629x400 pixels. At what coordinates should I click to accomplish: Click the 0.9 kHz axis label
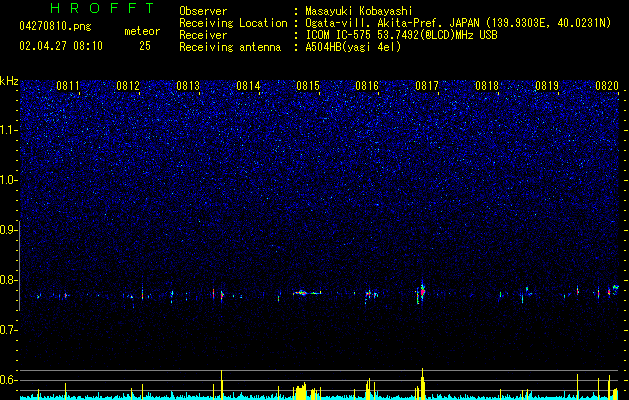8,230
